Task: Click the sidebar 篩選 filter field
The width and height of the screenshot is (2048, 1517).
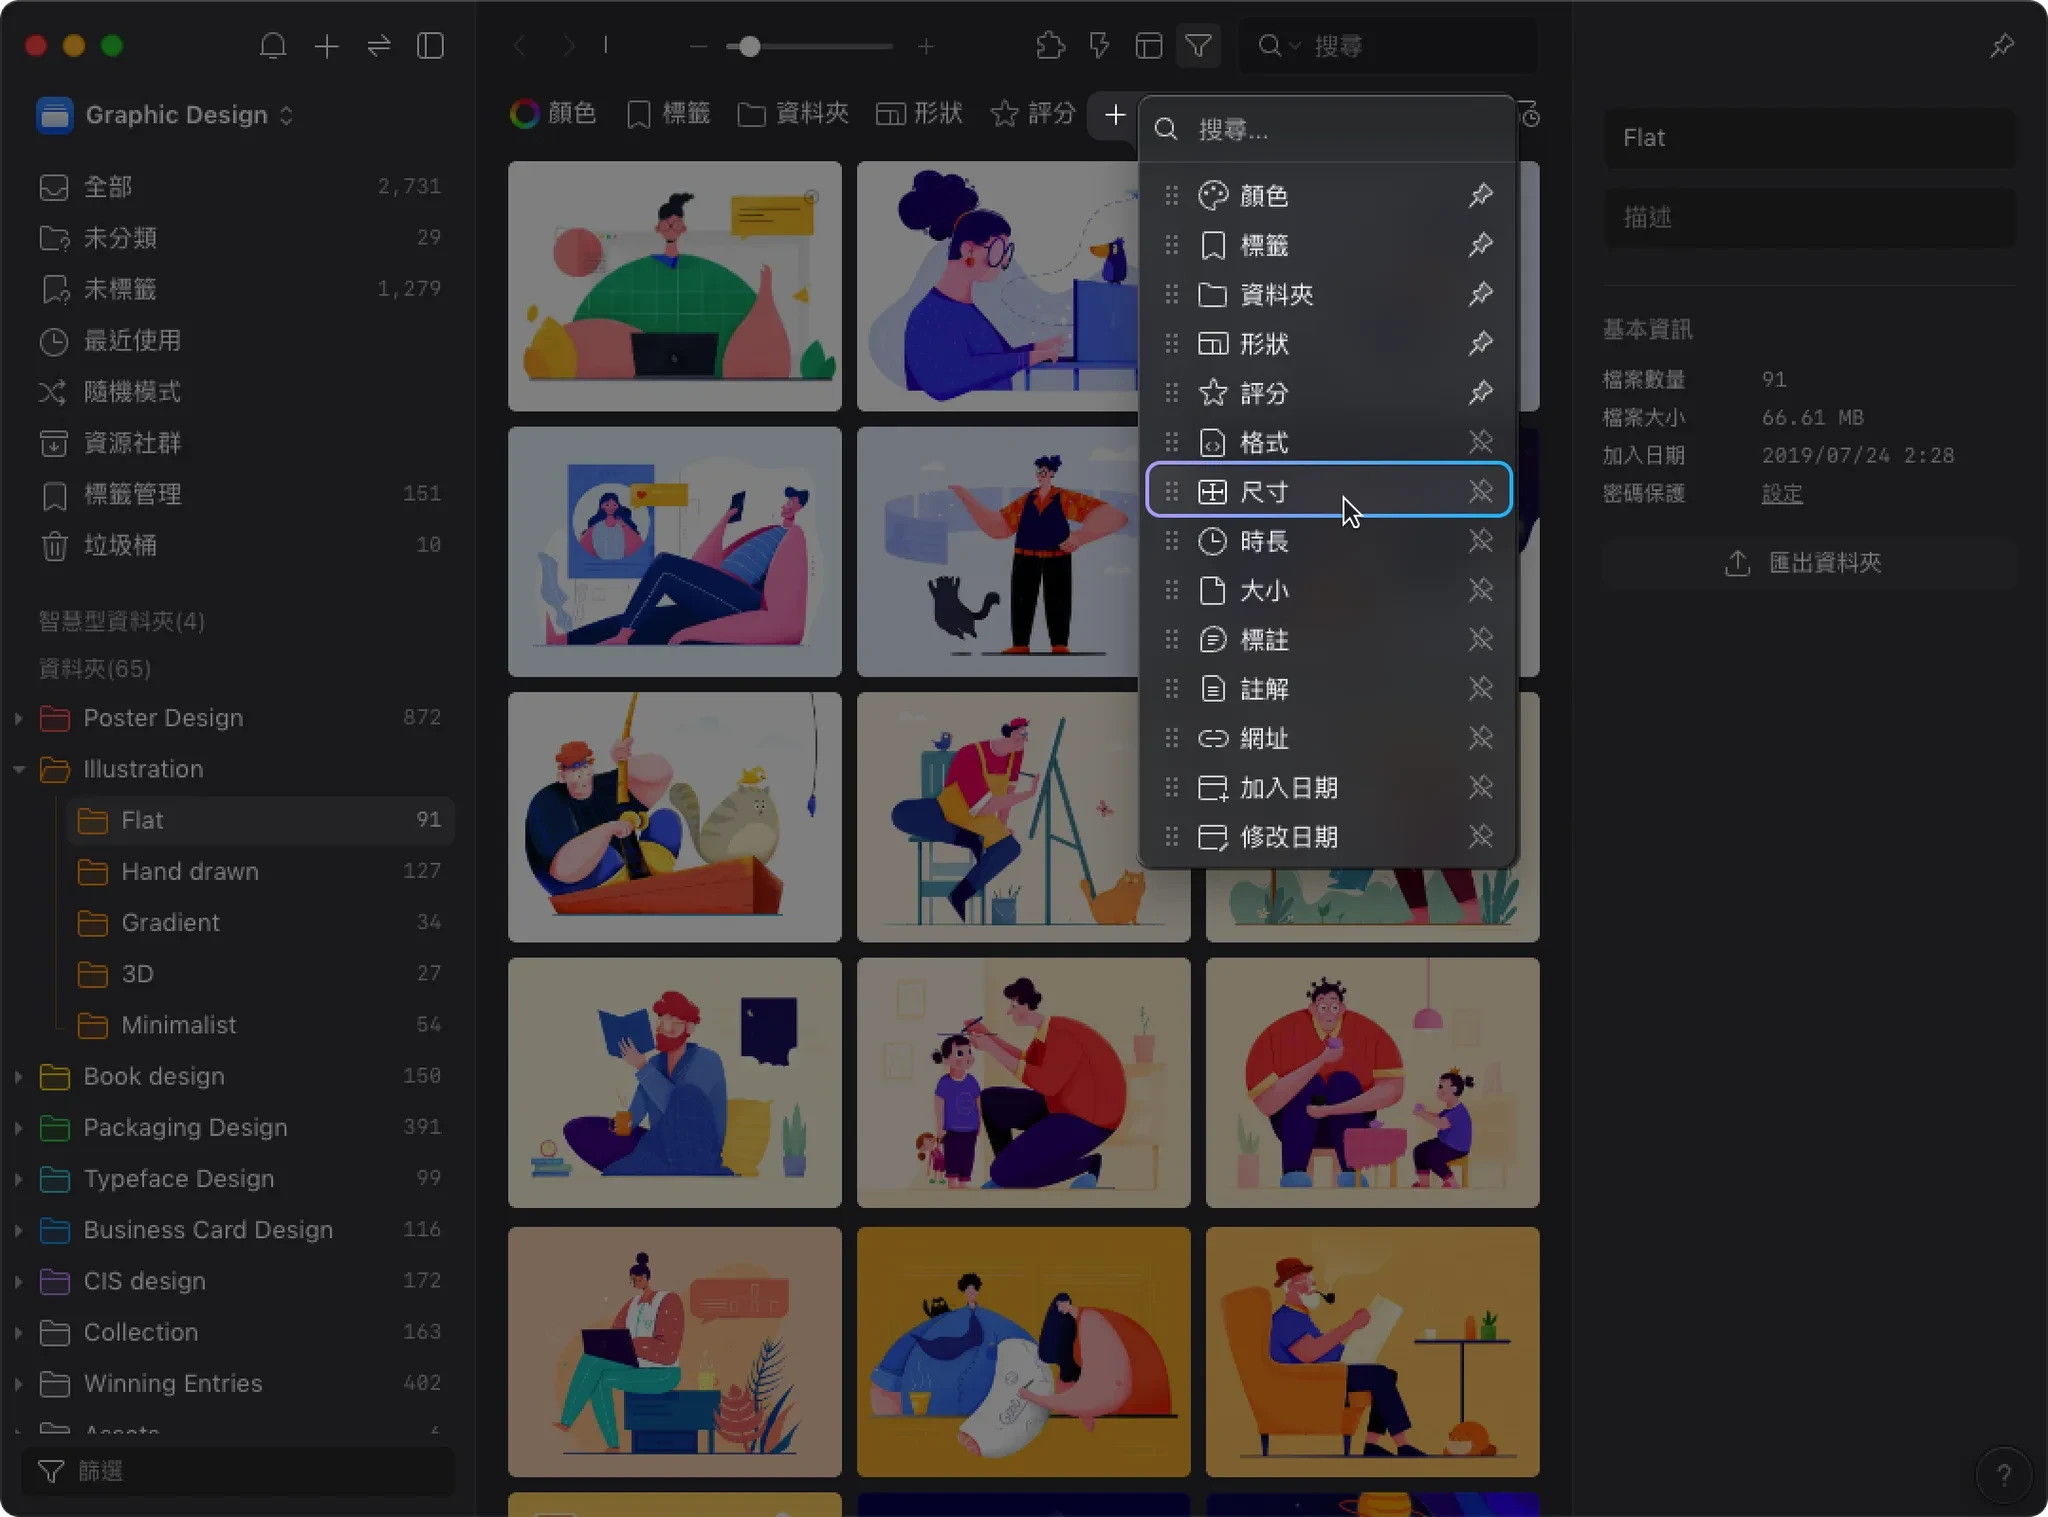Action: pyautogui.click(x=238, y=1471)
